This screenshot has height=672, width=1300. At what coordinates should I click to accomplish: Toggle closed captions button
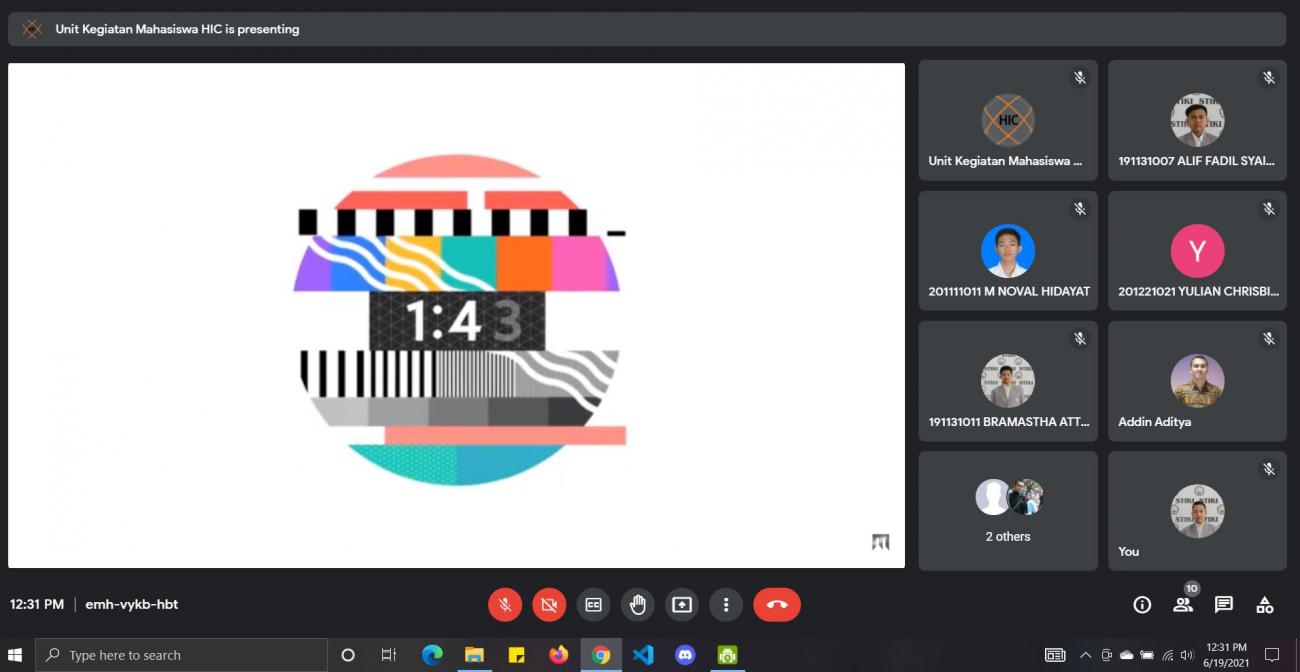tap(593, 604)
